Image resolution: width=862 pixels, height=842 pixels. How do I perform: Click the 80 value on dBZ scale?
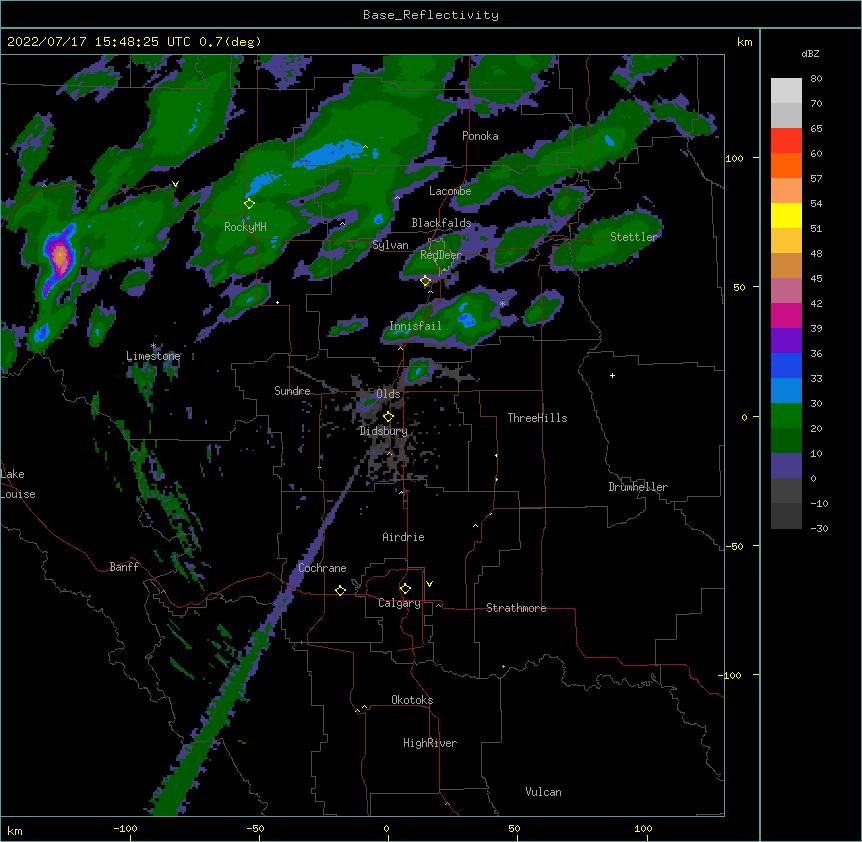[816, 79]
